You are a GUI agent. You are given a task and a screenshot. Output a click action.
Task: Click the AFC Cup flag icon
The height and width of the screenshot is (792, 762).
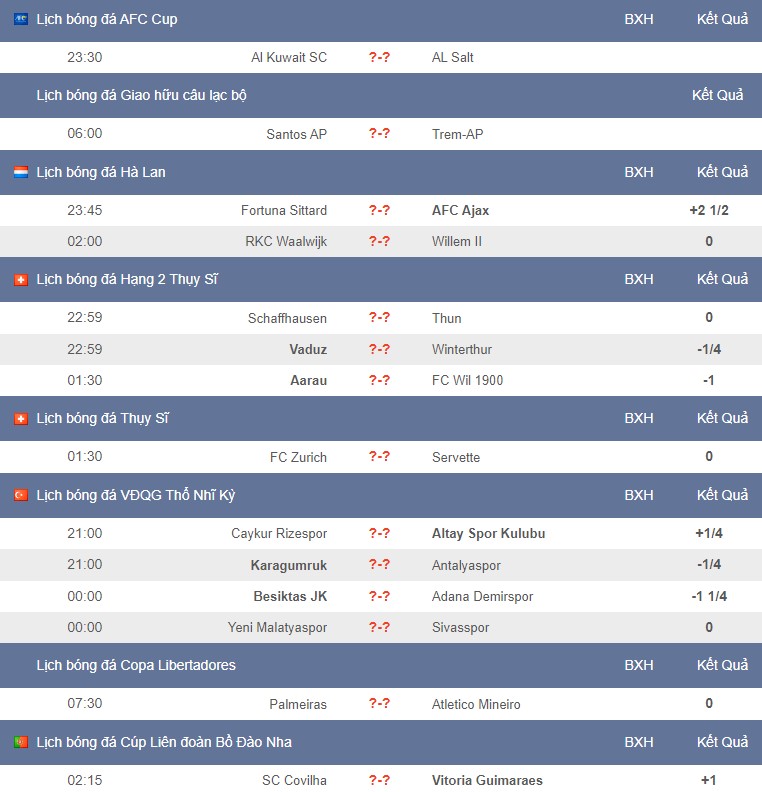(21, 19)
